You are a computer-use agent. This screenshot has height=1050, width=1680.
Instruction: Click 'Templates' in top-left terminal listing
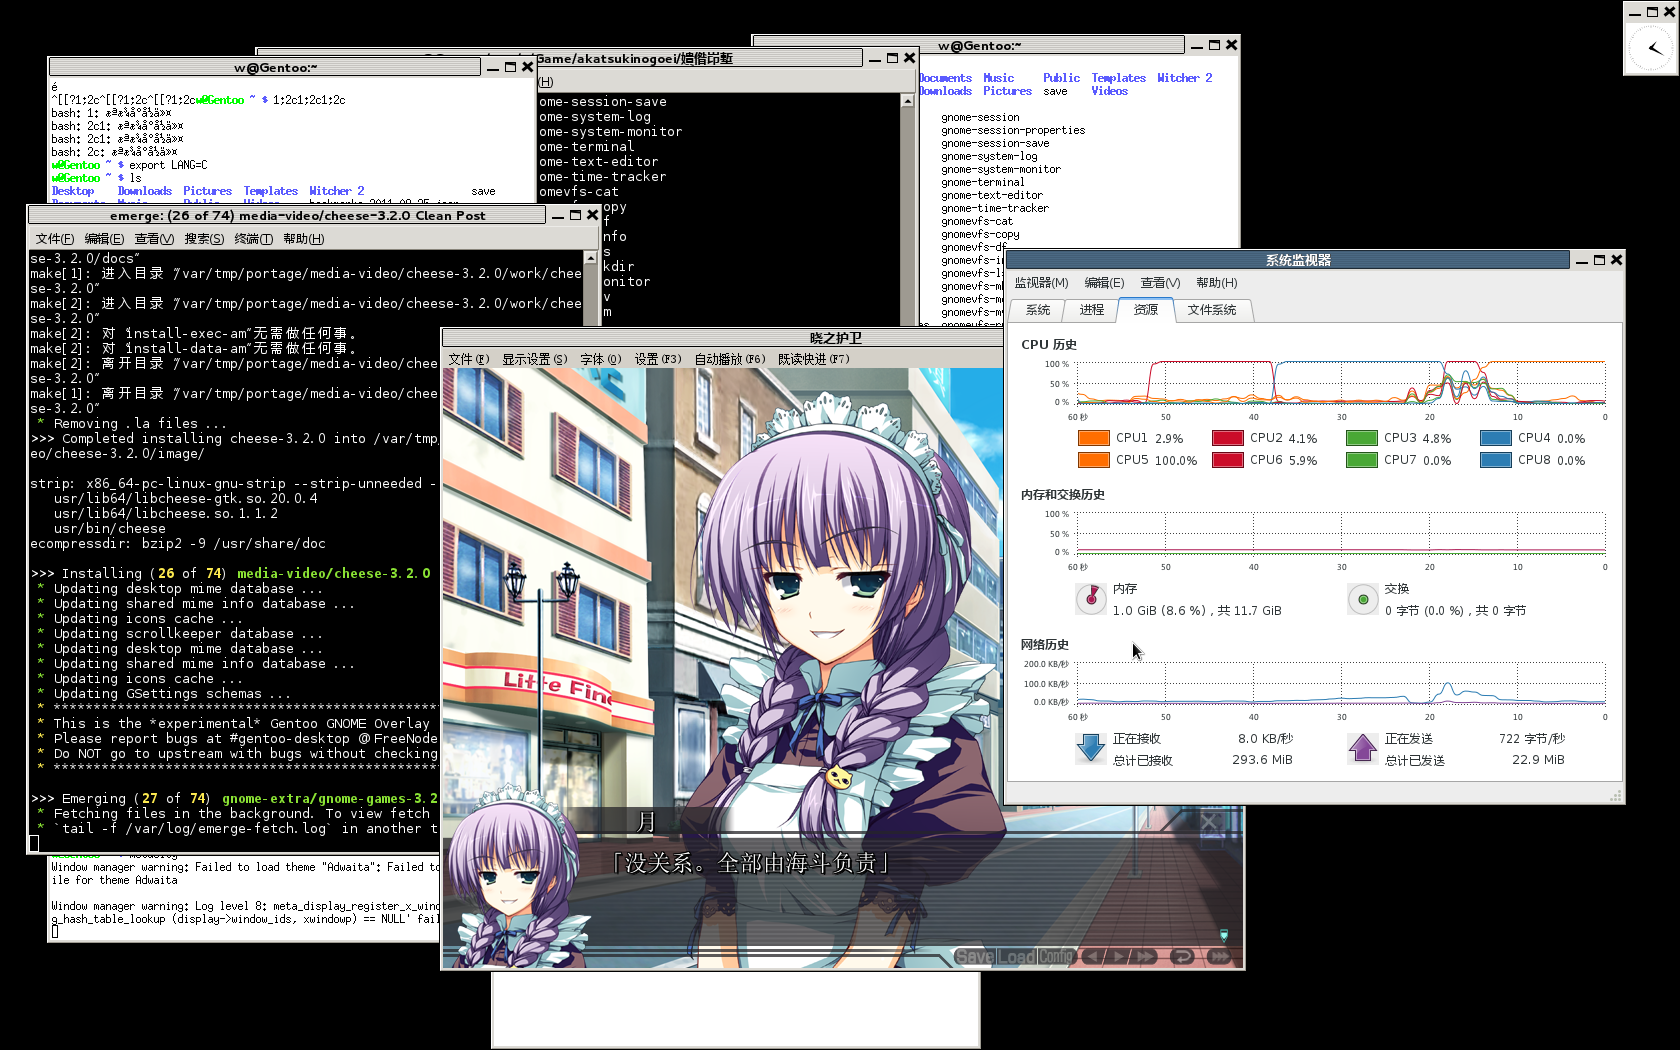(x=271, y=191)
